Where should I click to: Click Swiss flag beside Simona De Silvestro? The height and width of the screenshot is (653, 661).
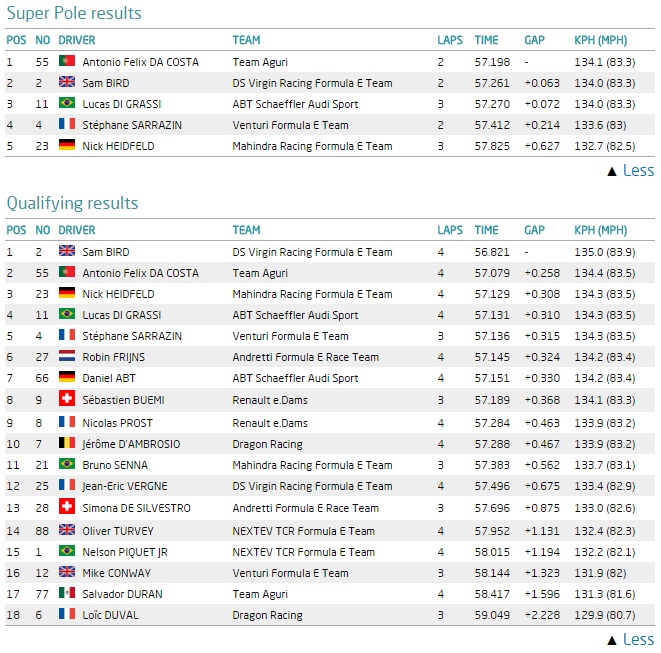pos(67,507)
